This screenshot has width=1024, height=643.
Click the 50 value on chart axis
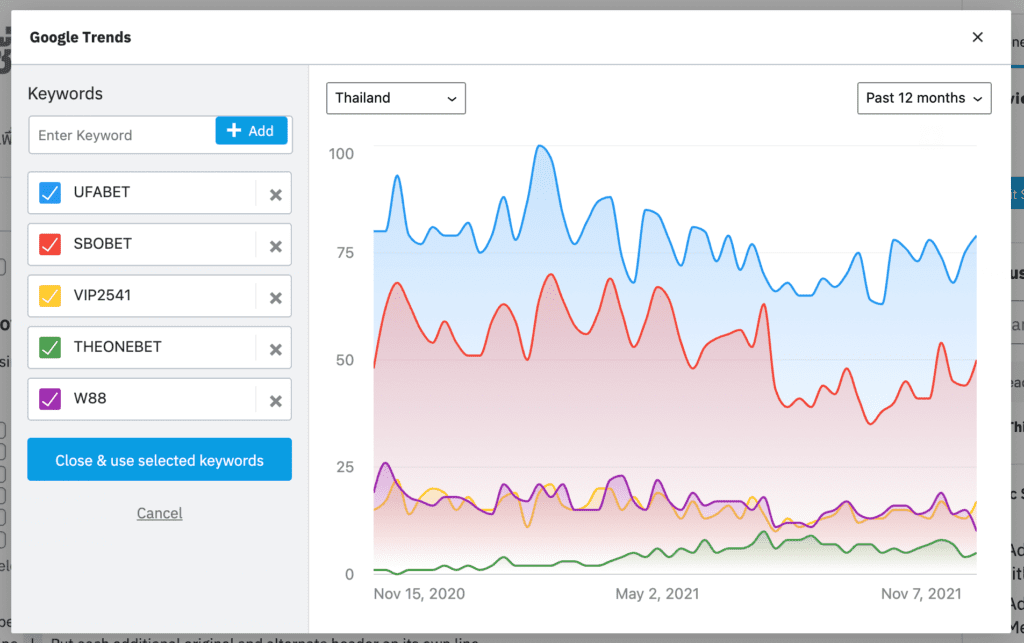tap(345, 360)
